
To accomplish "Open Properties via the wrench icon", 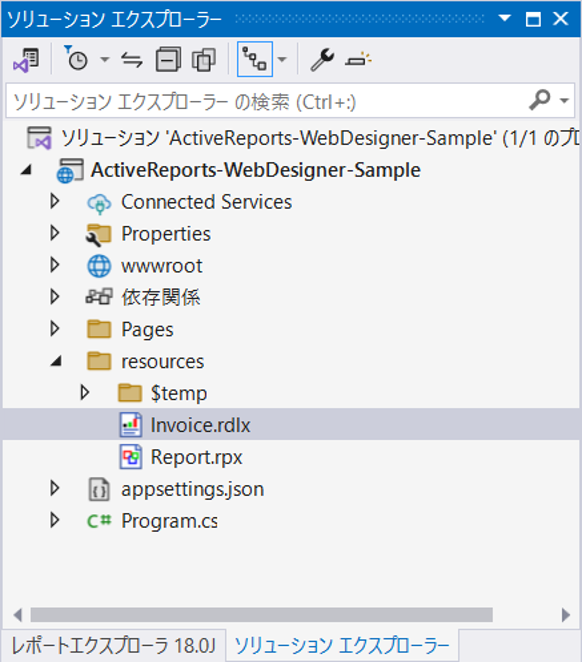I will (x=322, y=60).
